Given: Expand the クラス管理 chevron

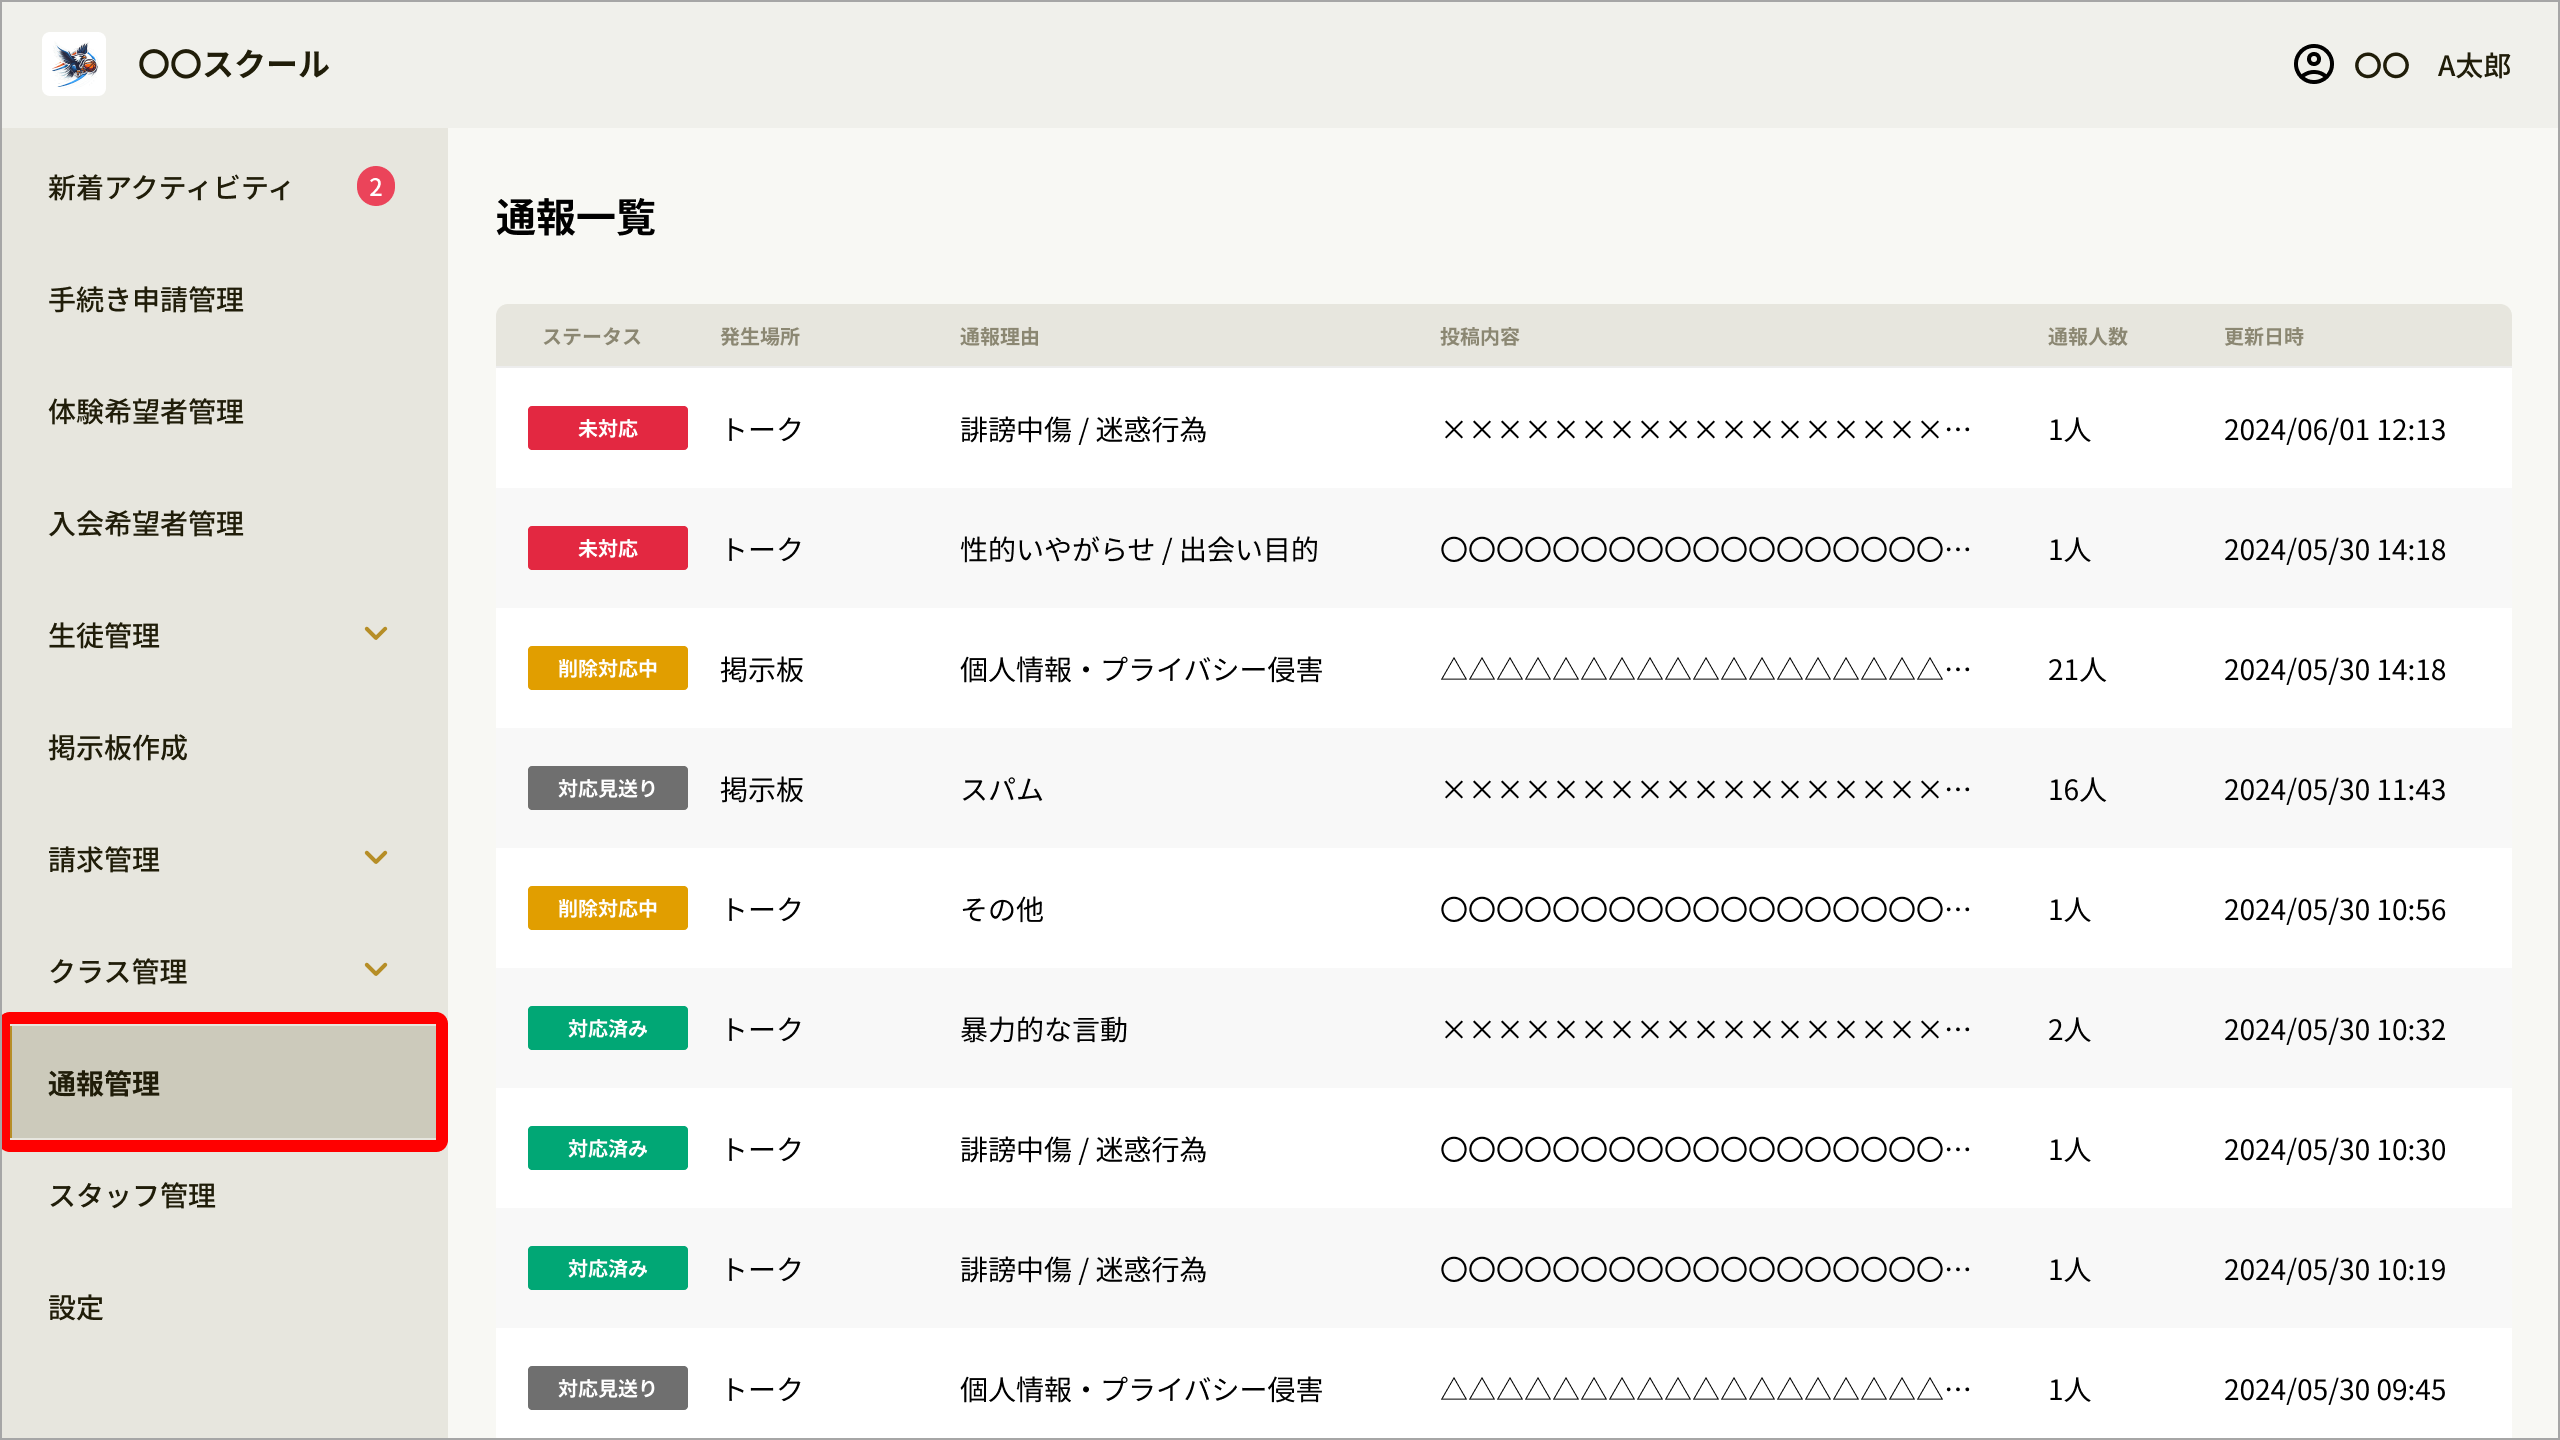Looking at the screenshot, I should (376, 970).
